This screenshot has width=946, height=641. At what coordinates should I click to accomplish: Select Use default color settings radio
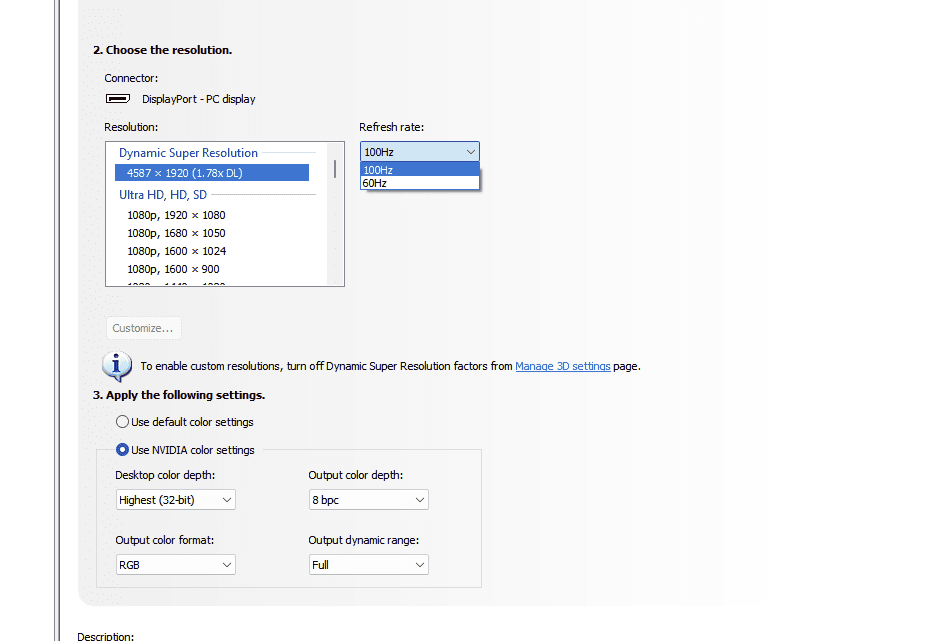click(x=122, y=422)
